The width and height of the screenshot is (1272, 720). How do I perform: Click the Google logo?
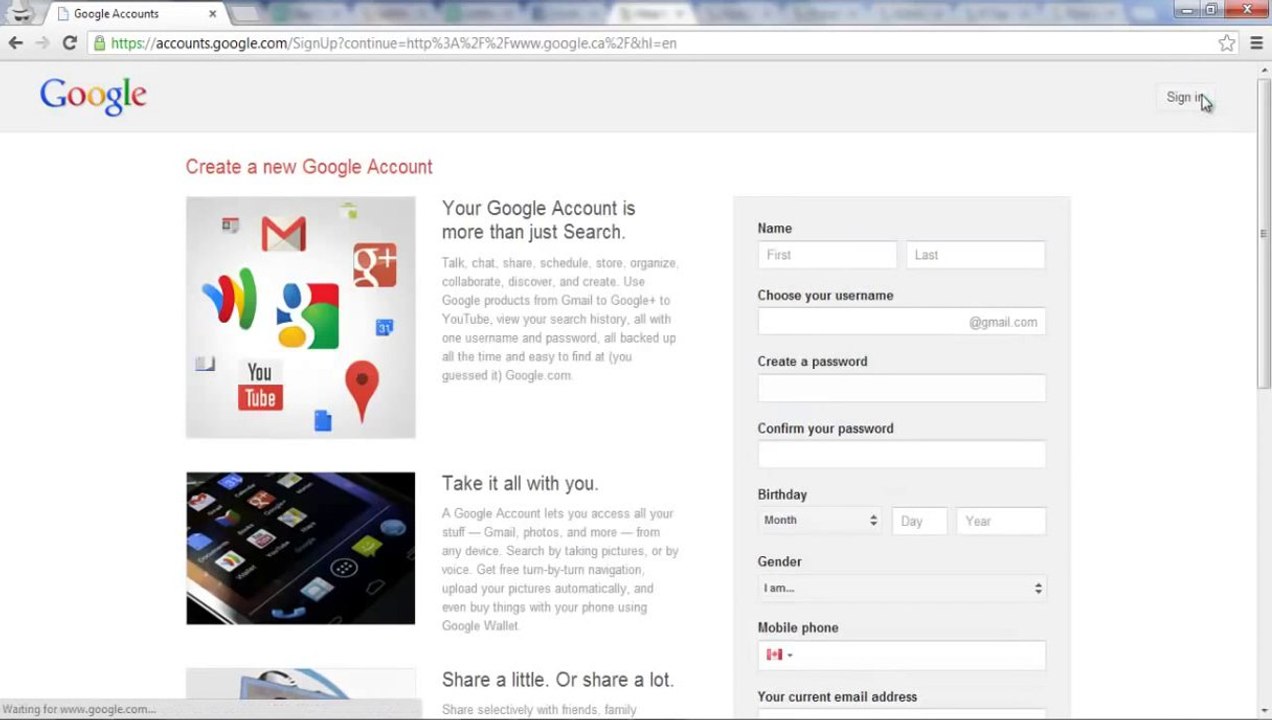pos(93,96)
